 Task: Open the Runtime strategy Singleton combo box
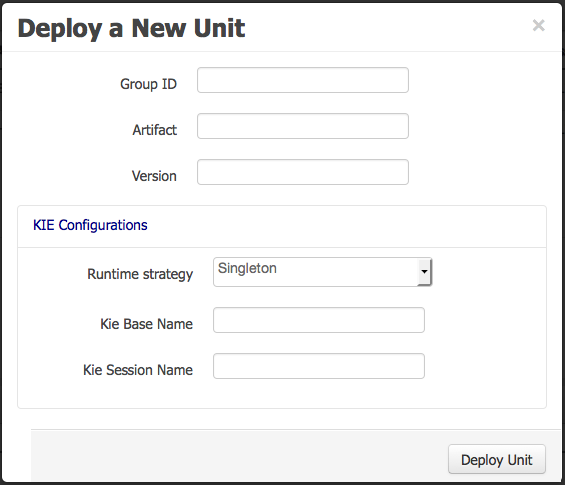tap(322, 272)
